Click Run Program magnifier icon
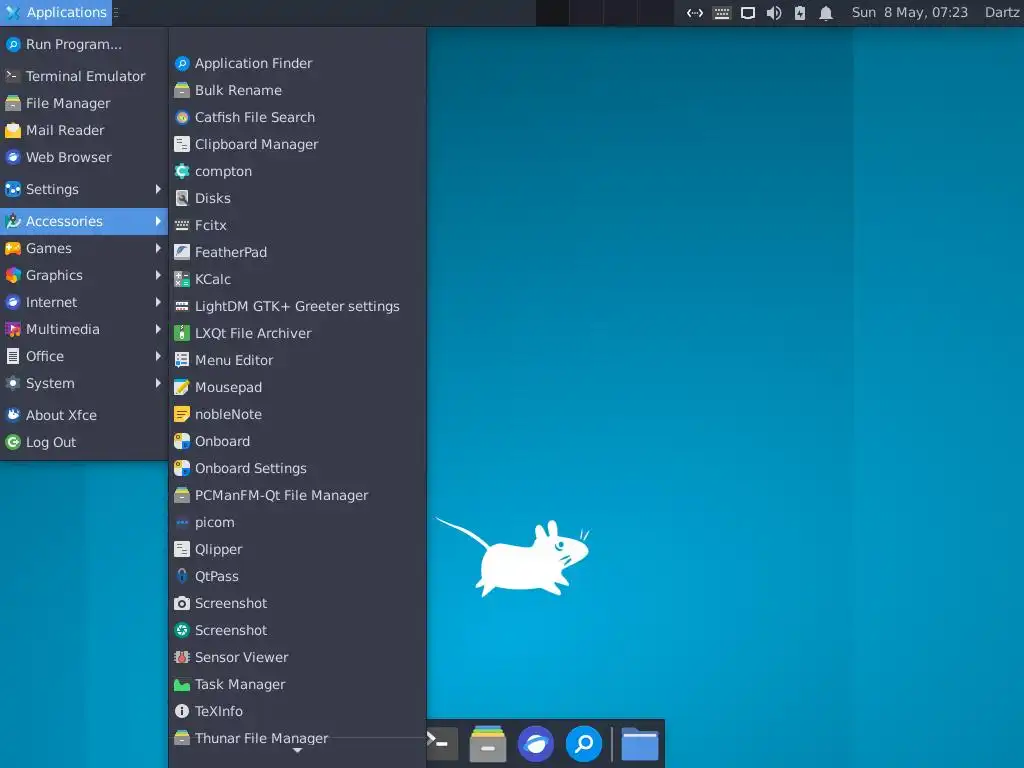1024x768 pixels. [12, 44]
